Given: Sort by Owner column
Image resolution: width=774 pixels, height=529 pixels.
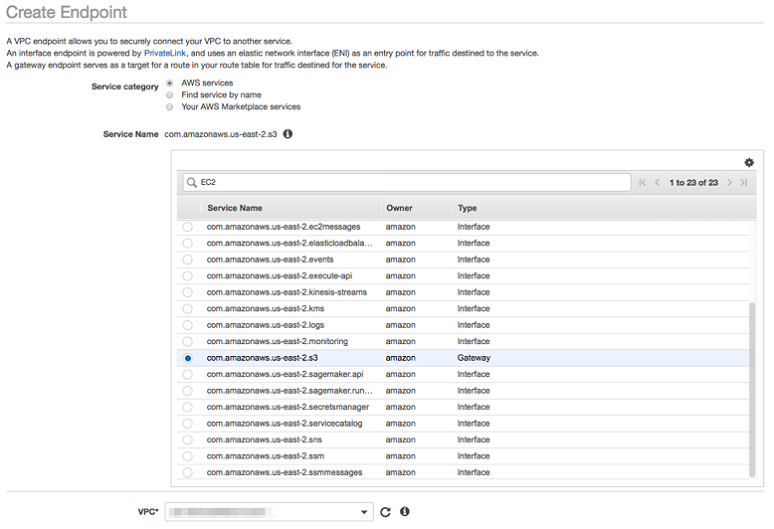Looking at the screenshot, I should click(x=399, y=208).
